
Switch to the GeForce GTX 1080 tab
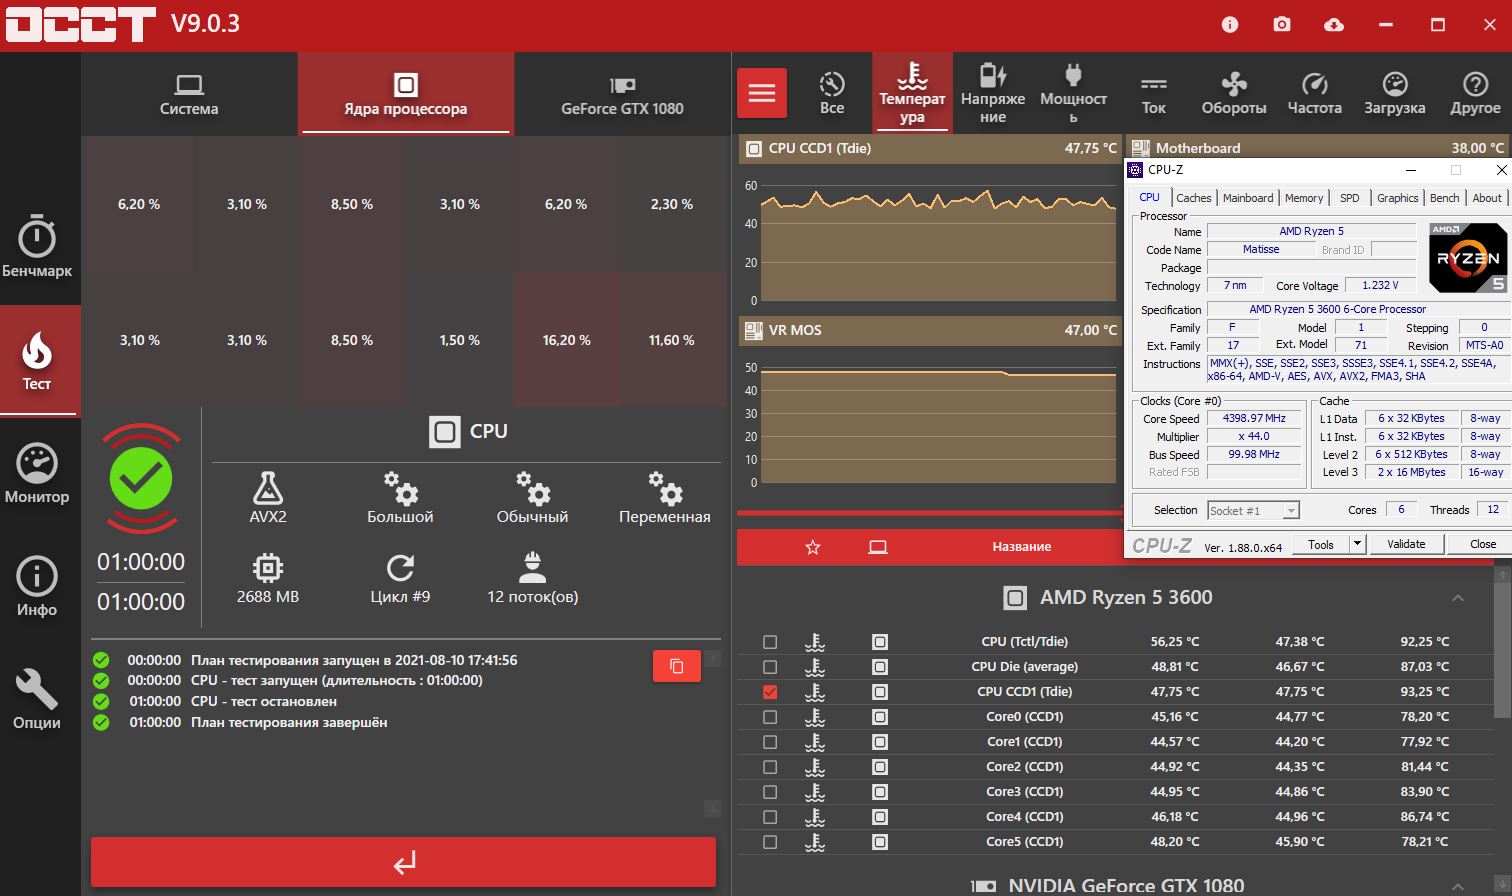click(622, 95)
